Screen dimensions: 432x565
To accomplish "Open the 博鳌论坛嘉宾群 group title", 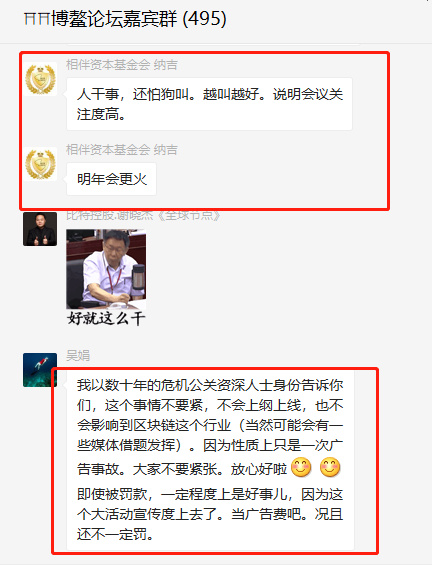I will (x=114, y=18).
